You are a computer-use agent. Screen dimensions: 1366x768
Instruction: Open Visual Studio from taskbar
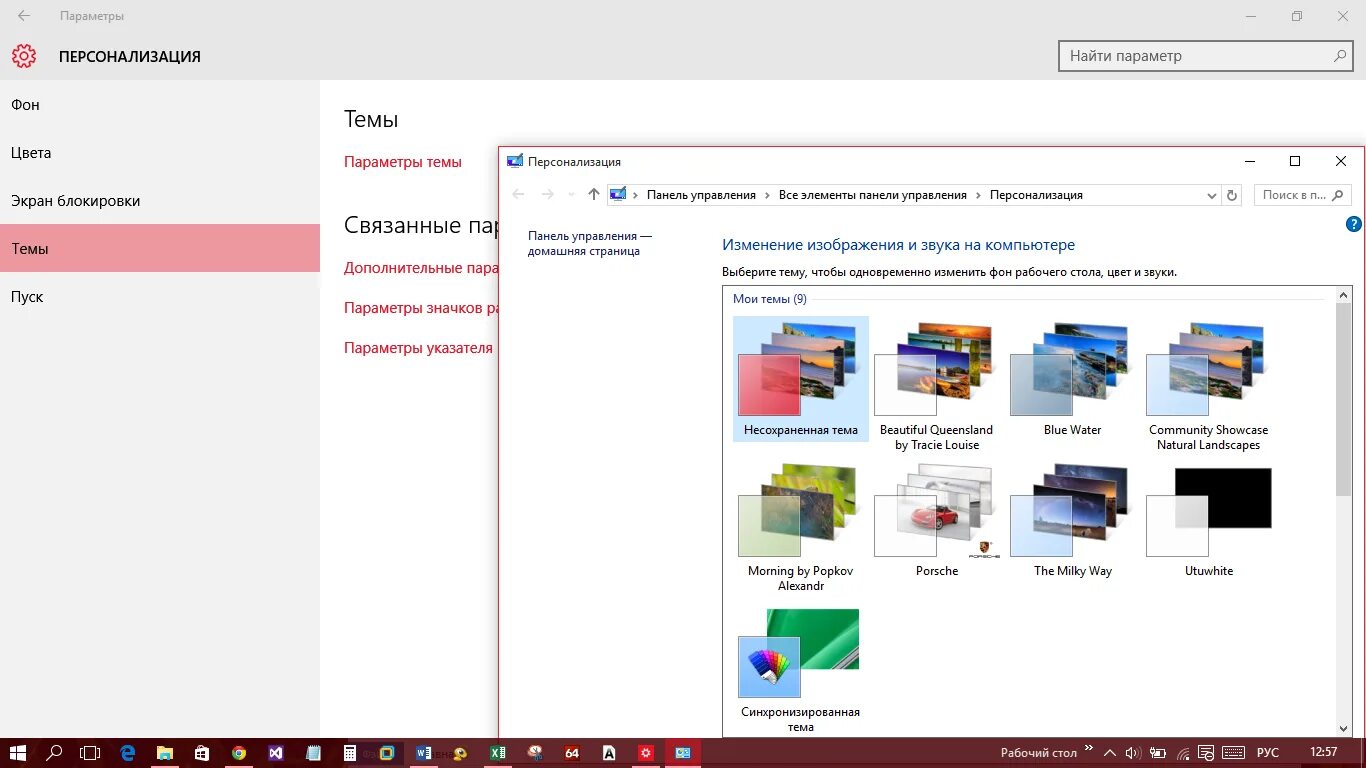point(276,753)
